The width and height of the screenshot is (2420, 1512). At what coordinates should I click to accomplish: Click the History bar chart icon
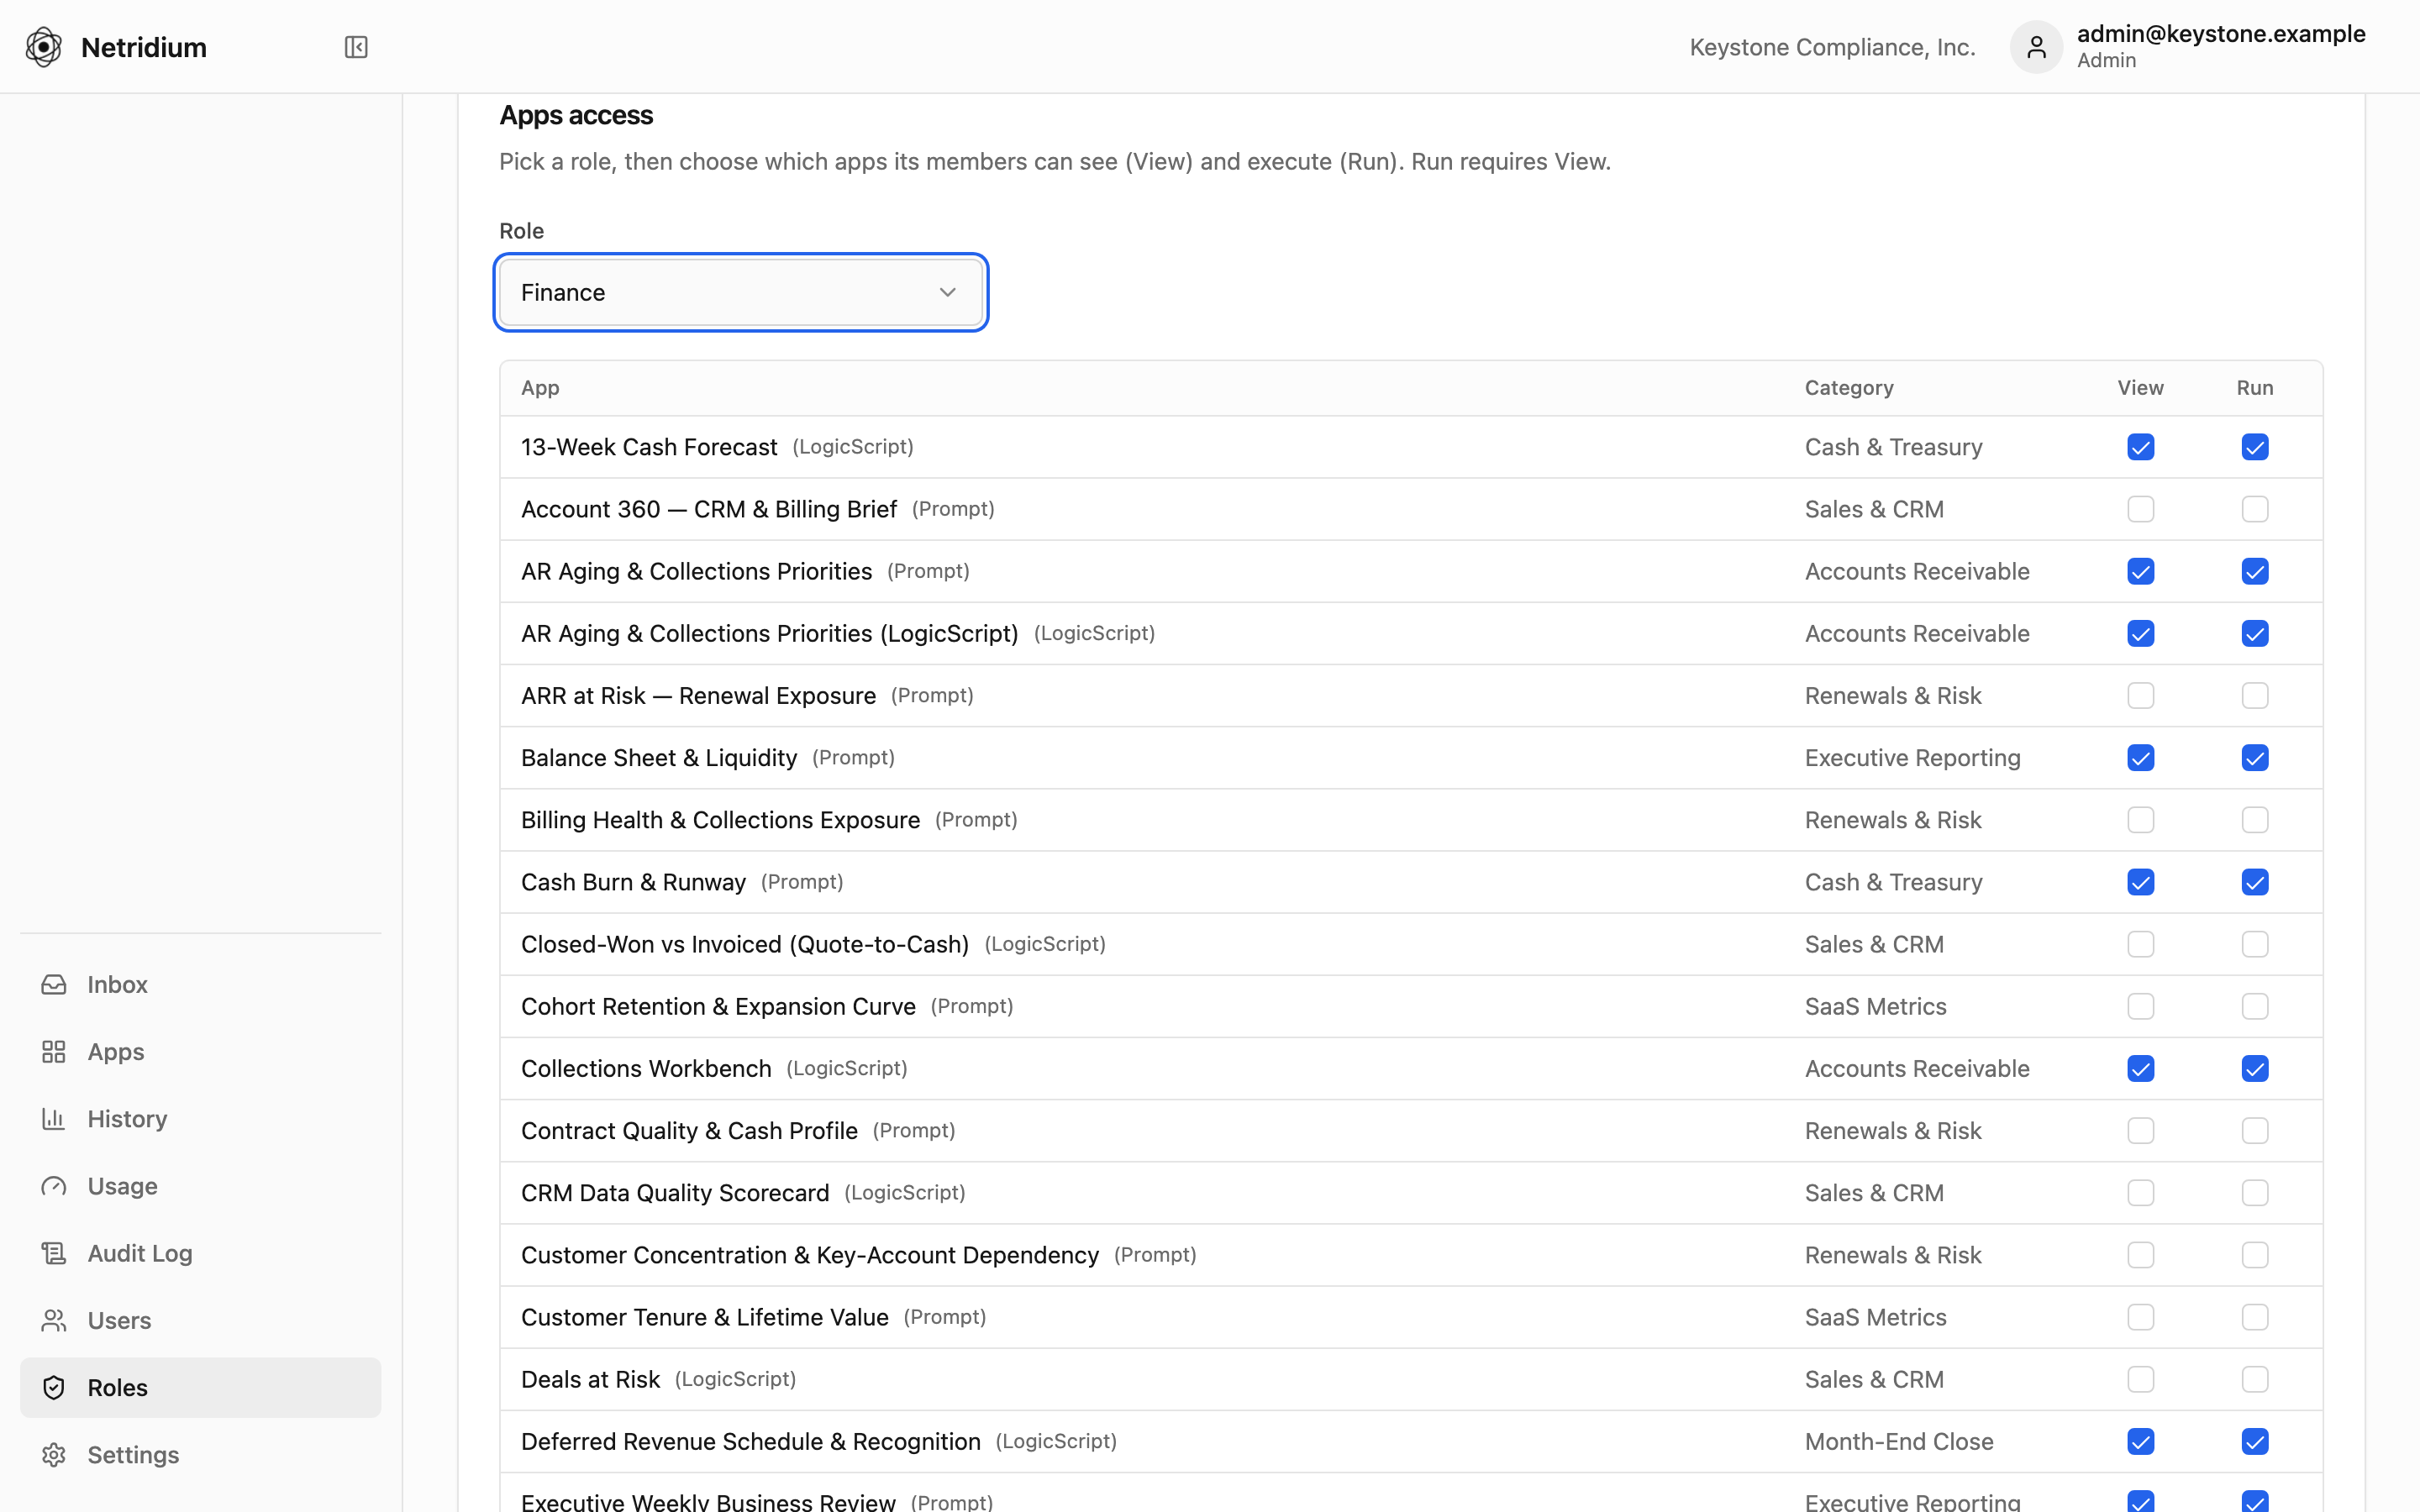[54, 1119]
